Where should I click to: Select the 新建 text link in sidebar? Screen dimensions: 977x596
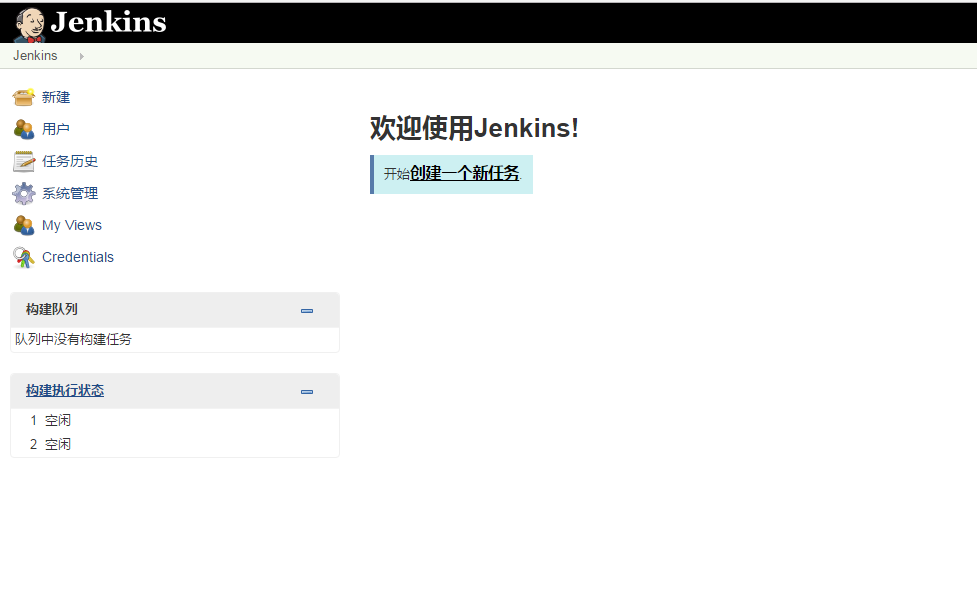(56, 97)
